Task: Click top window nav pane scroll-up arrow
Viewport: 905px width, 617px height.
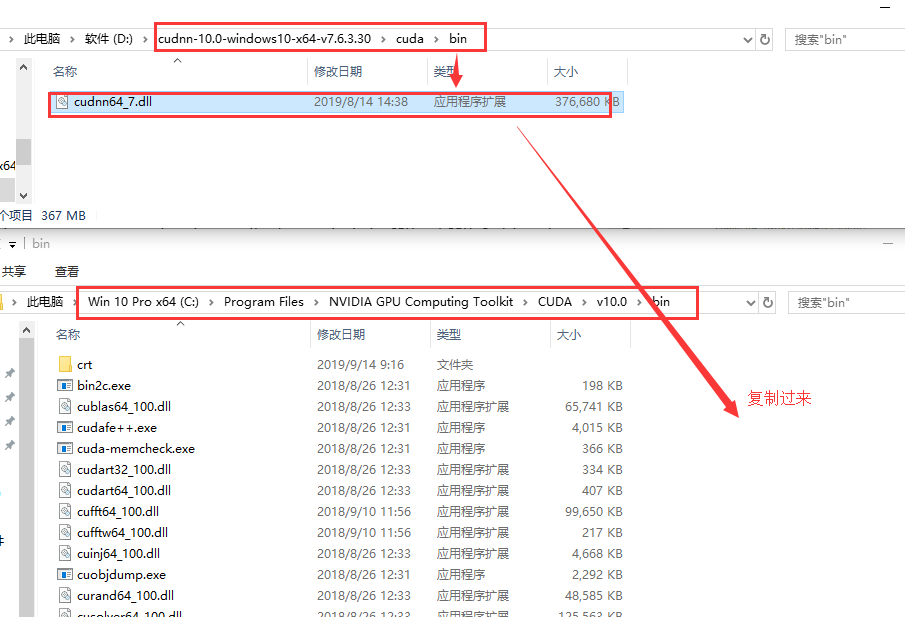Action: [x=23, y=68]
